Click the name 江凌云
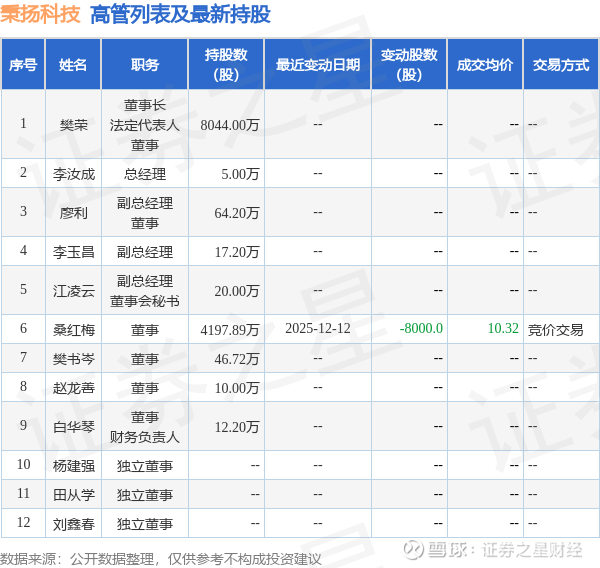The image size is (600, 568). (x=73, y=291)
